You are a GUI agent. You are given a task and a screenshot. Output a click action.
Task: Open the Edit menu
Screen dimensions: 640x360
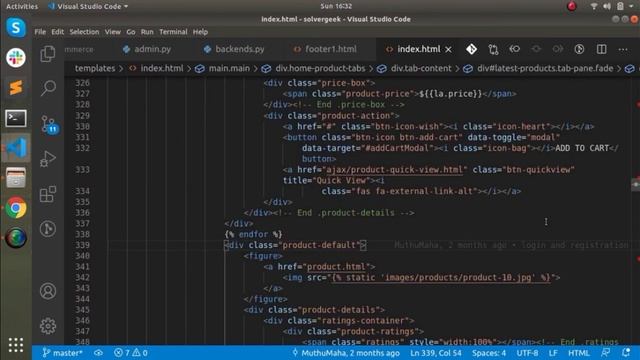[58, 32]
